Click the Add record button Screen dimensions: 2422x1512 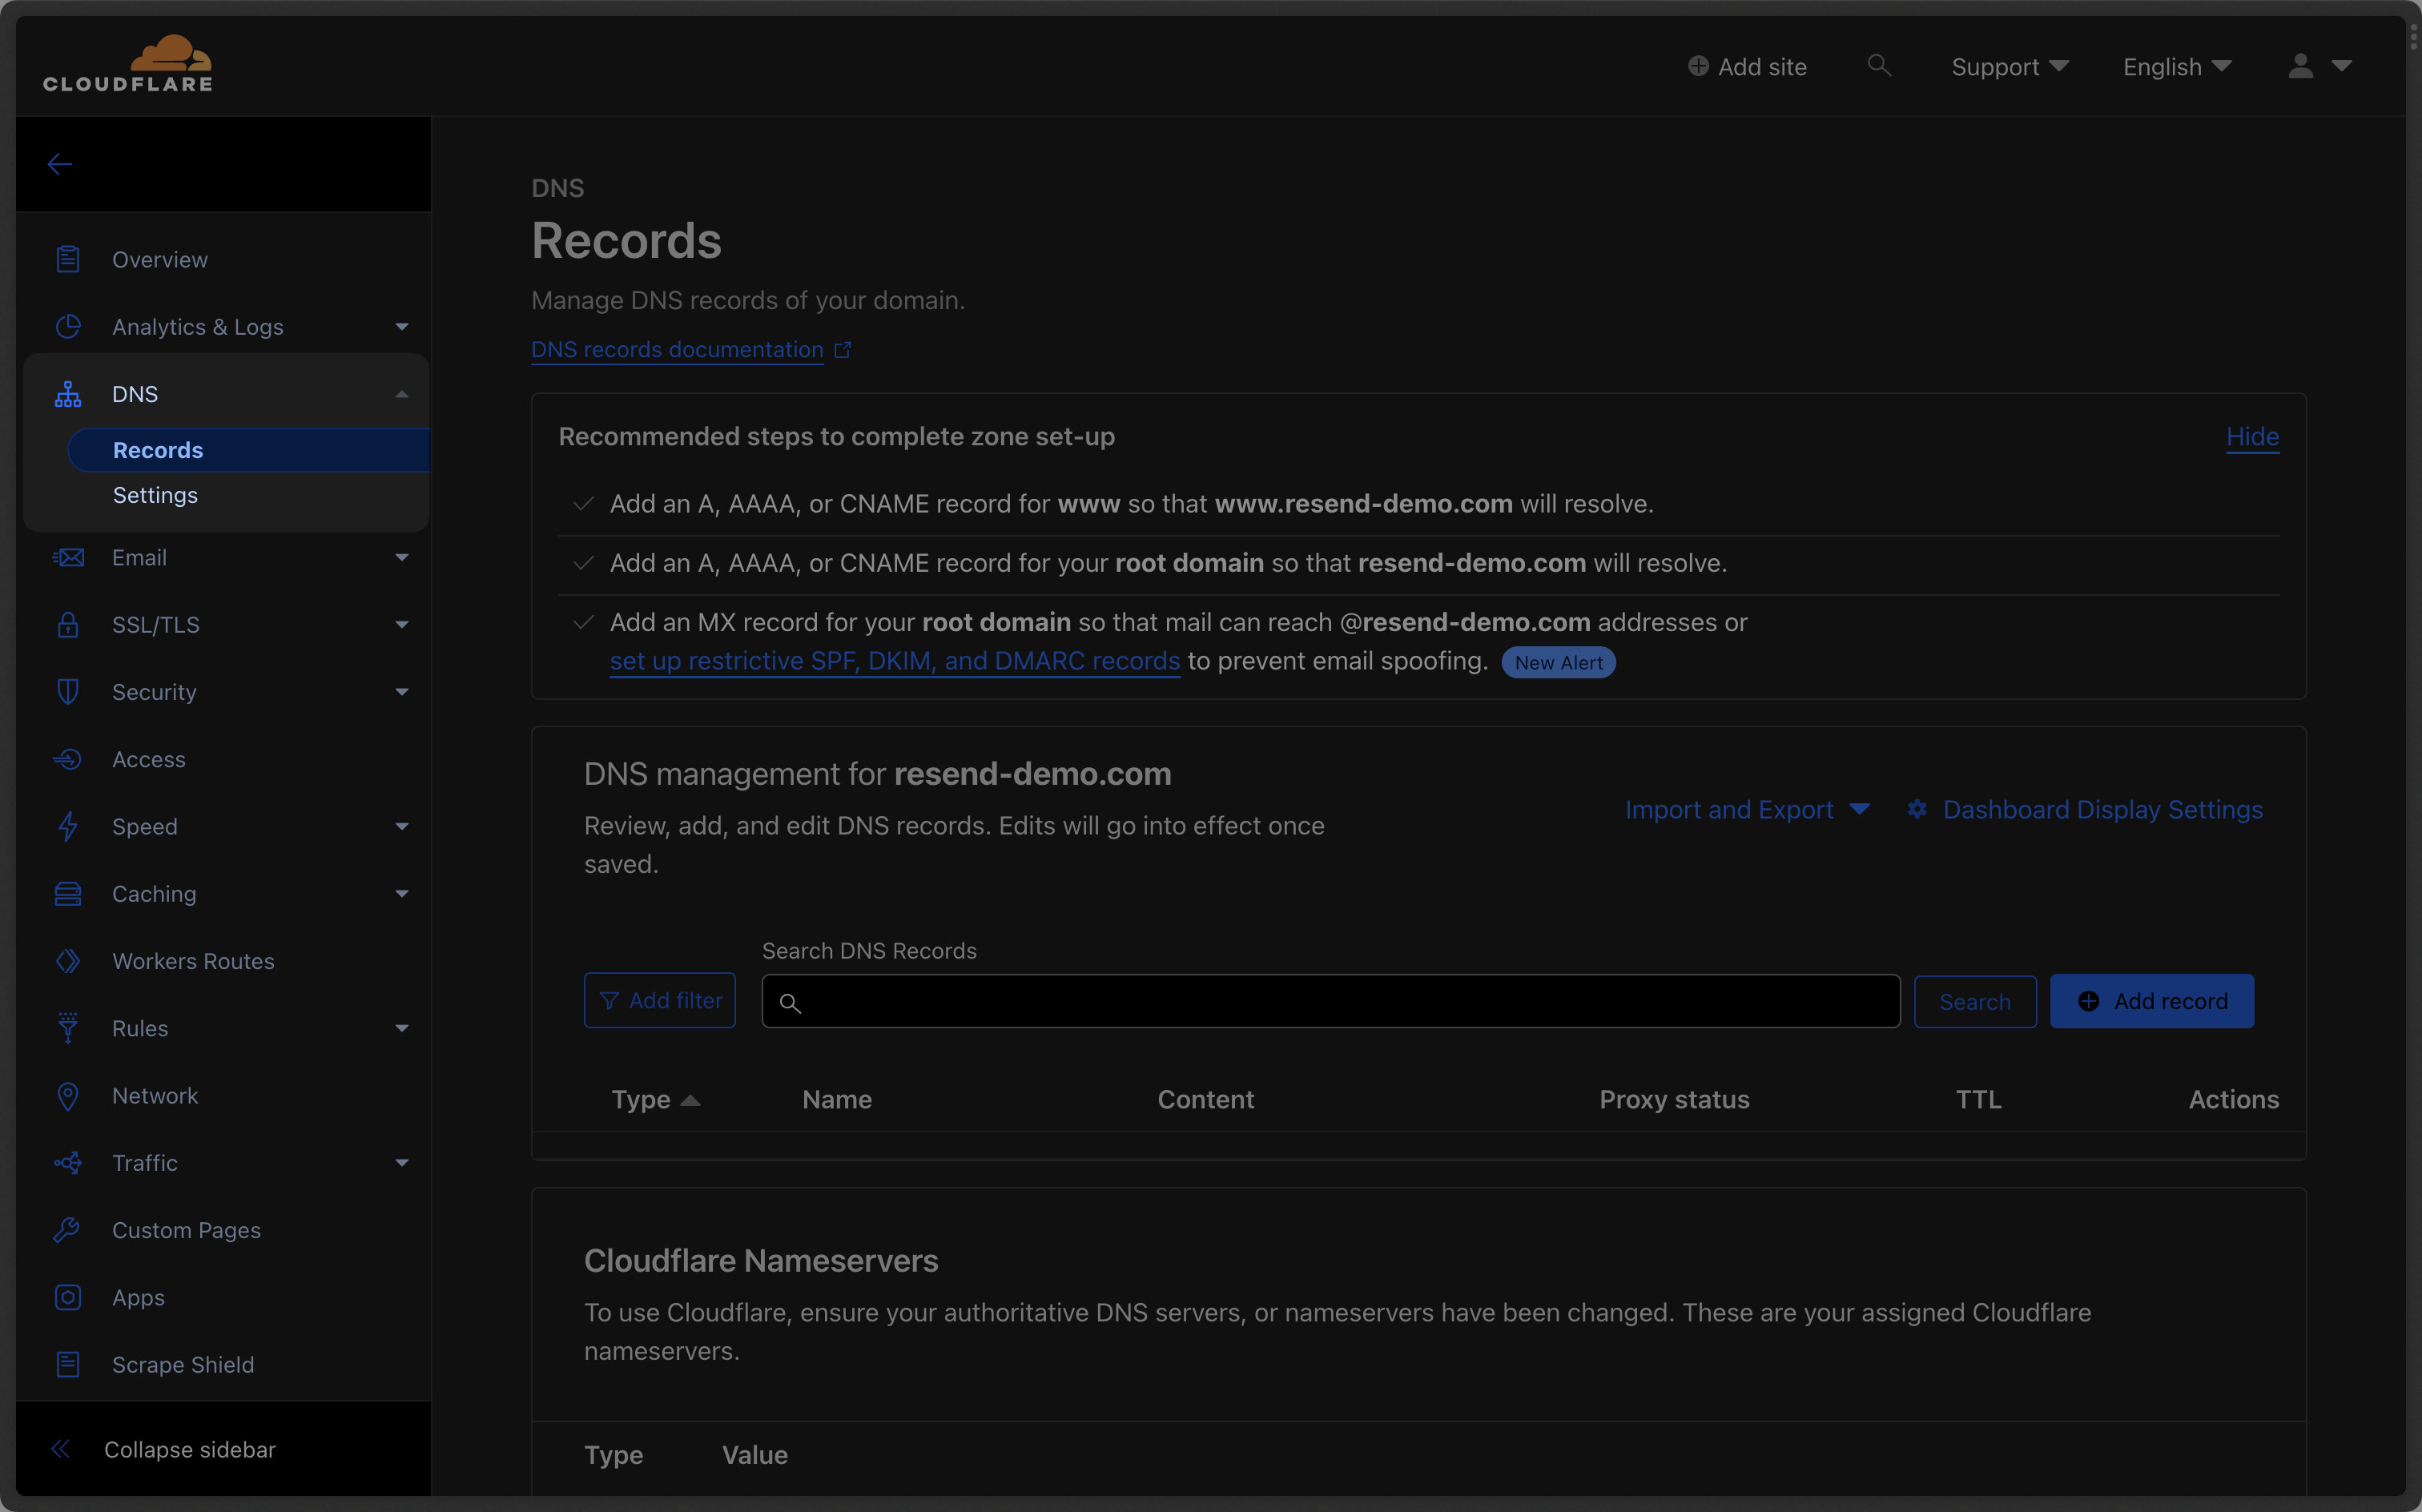2152,1001
